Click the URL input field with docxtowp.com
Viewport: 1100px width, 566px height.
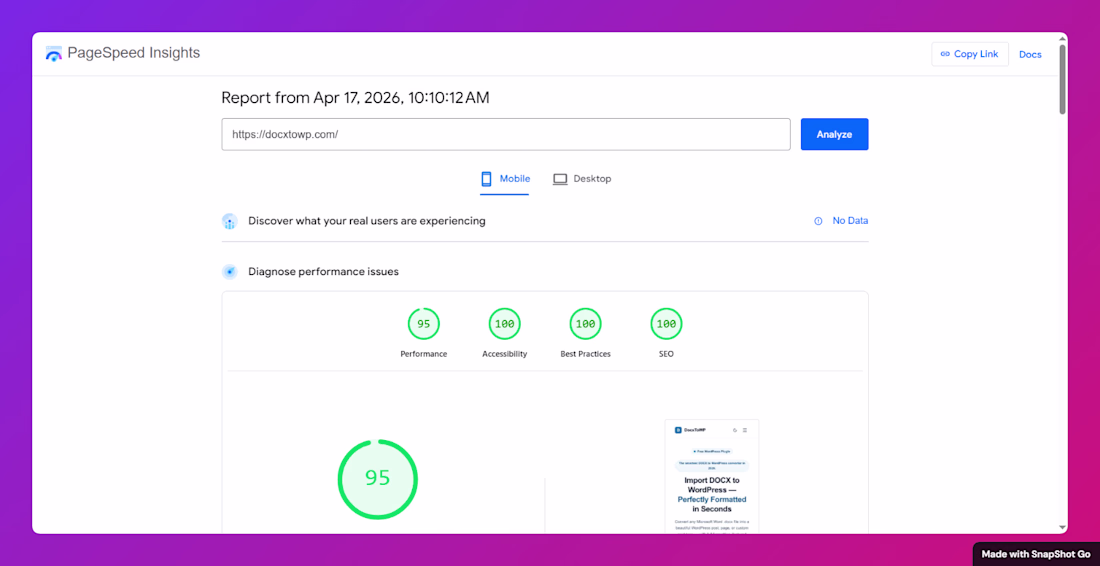pos(506,134)
